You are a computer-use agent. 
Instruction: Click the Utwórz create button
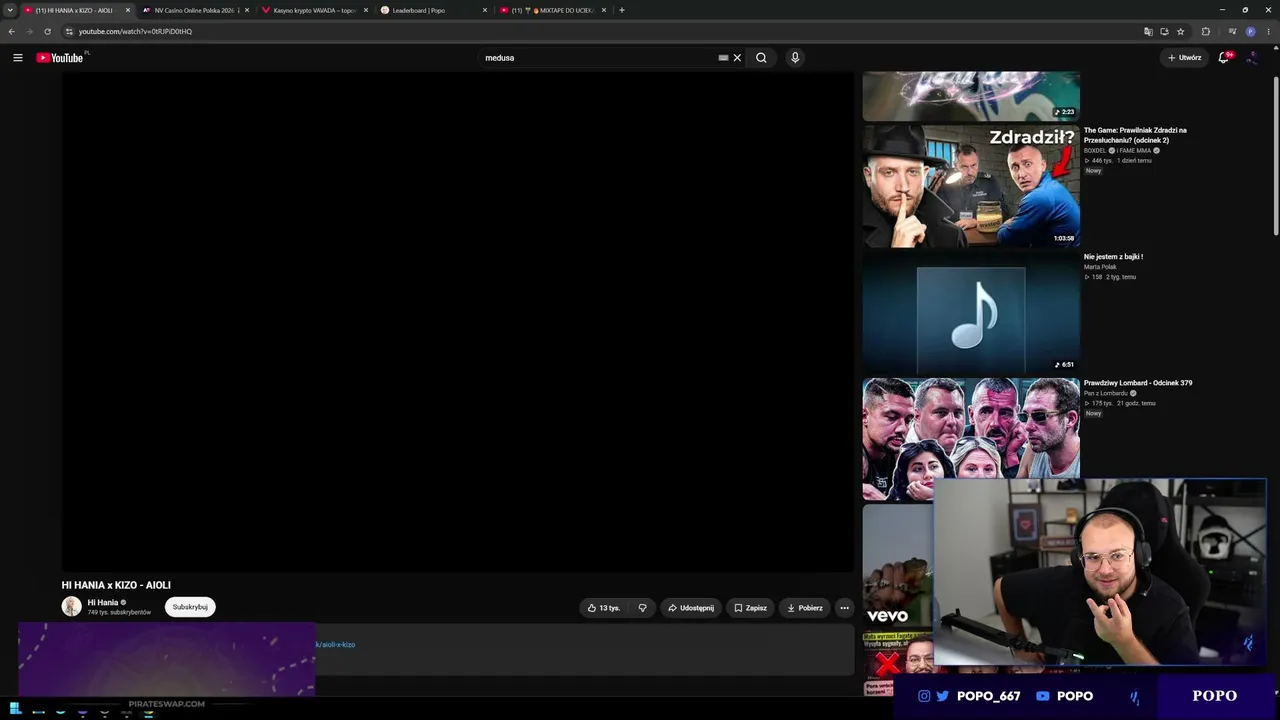coord(1184,58)
